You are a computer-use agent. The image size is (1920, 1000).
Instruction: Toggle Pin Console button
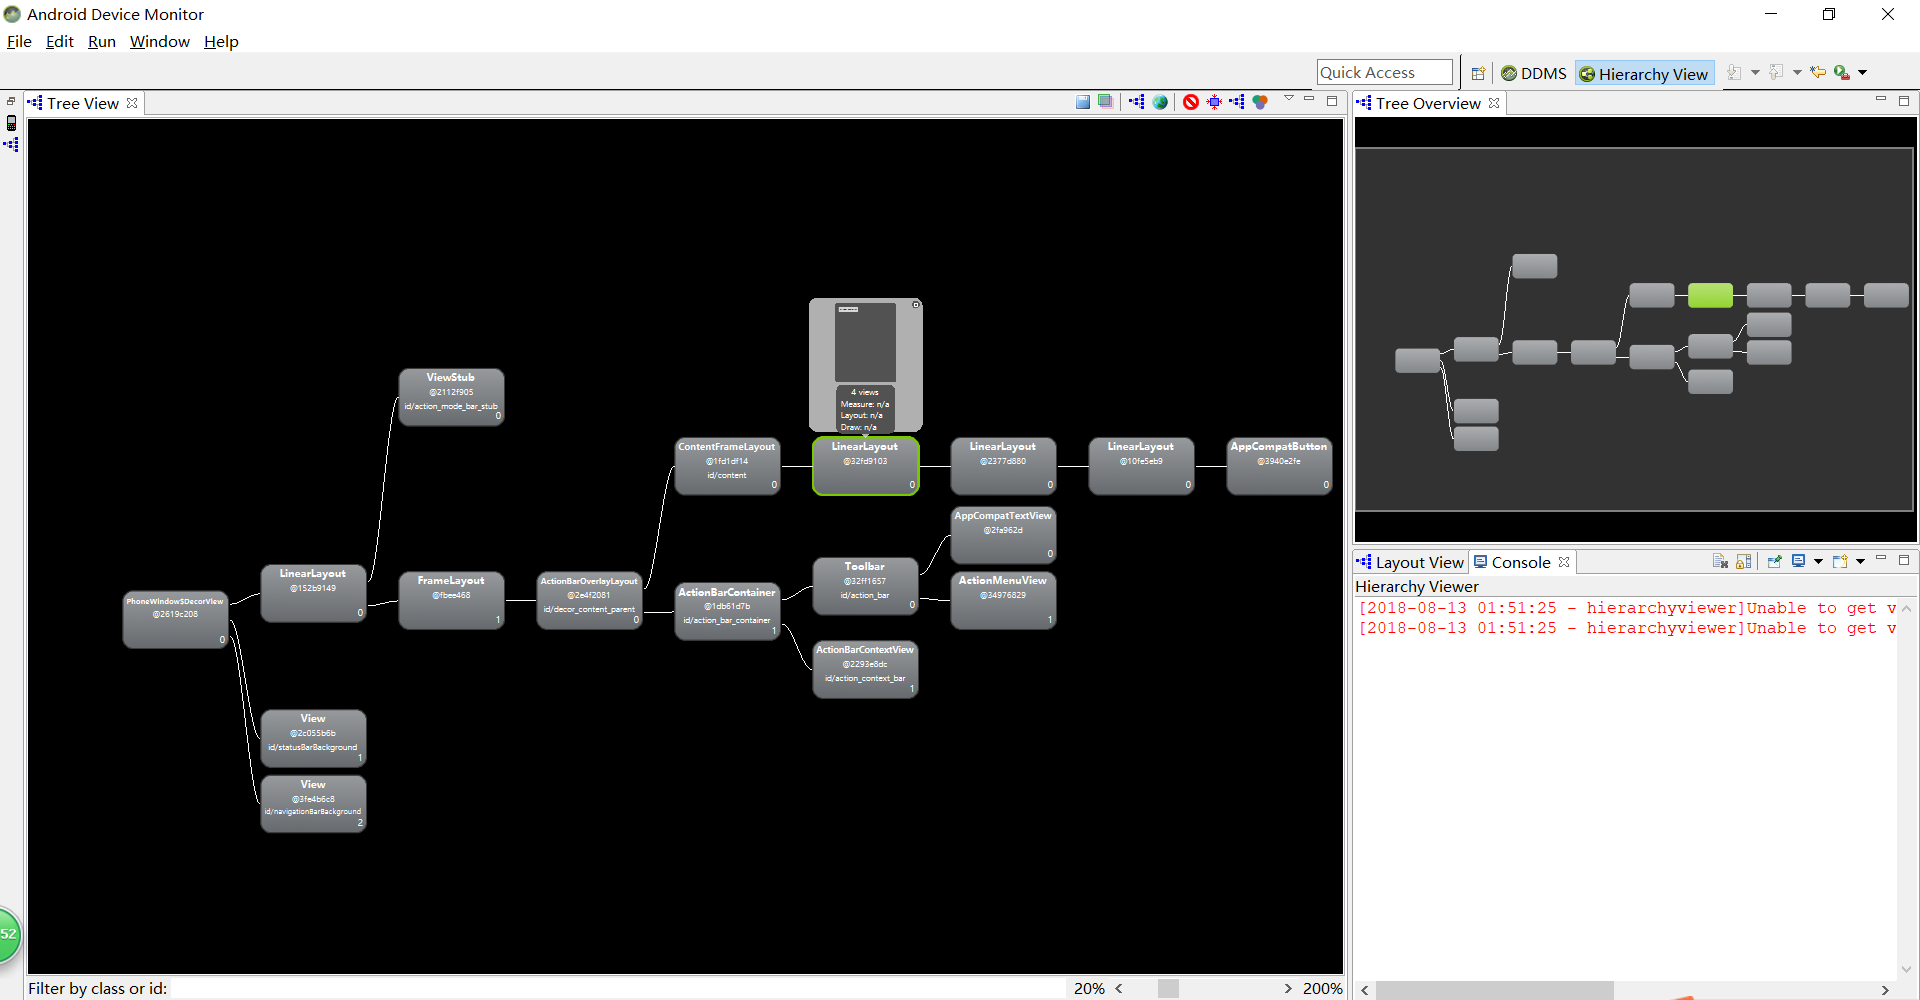click(x=1775, y=561)
